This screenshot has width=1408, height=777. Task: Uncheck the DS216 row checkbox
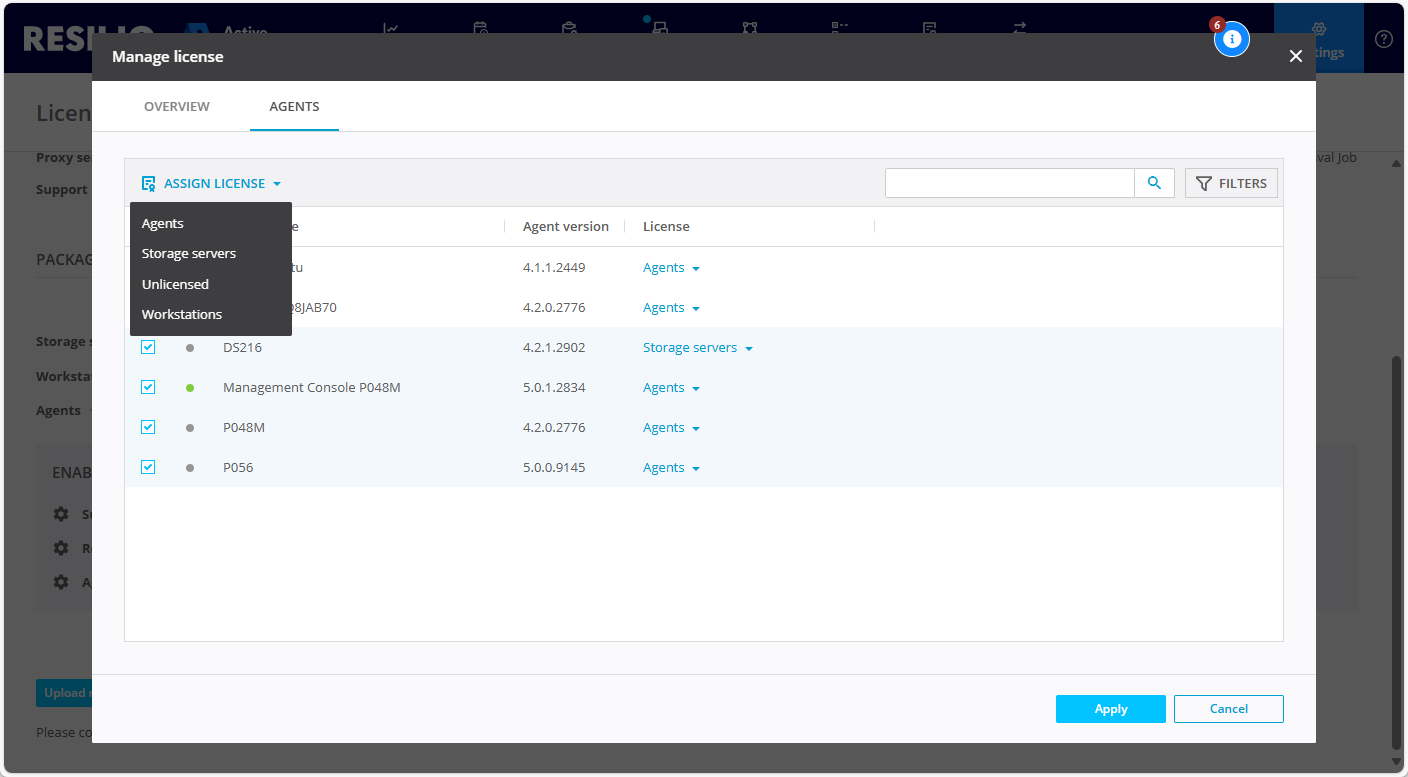pos(148,347)
